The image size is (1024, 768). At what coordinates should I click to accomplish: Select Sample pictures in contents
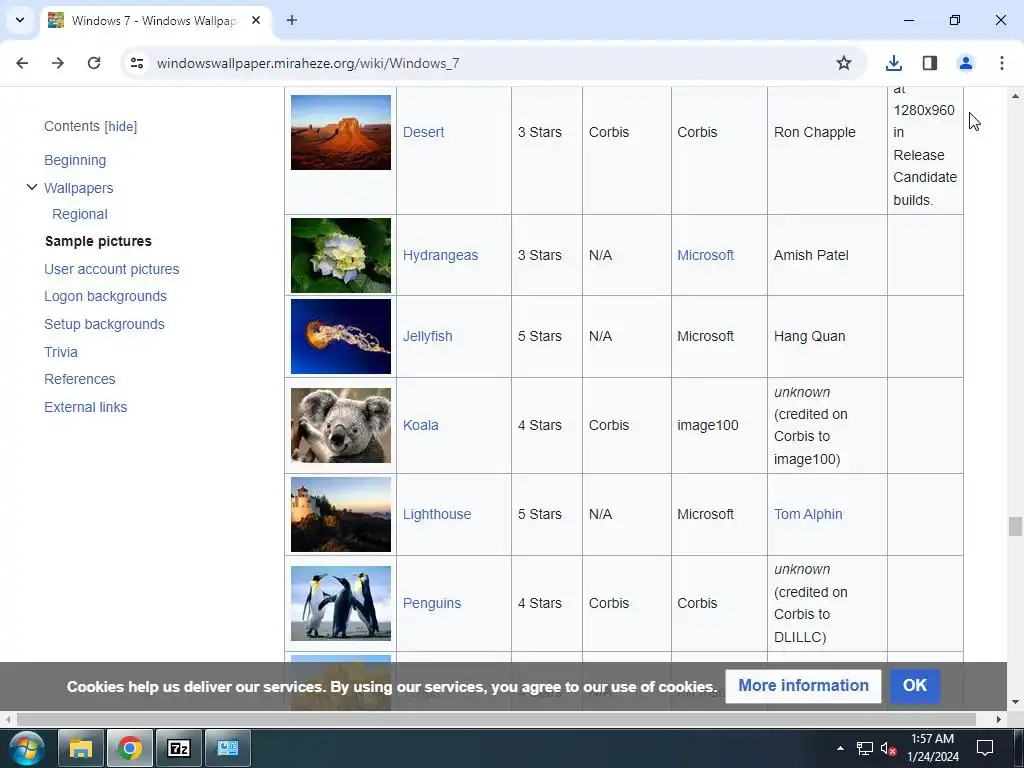click(98, 242)
